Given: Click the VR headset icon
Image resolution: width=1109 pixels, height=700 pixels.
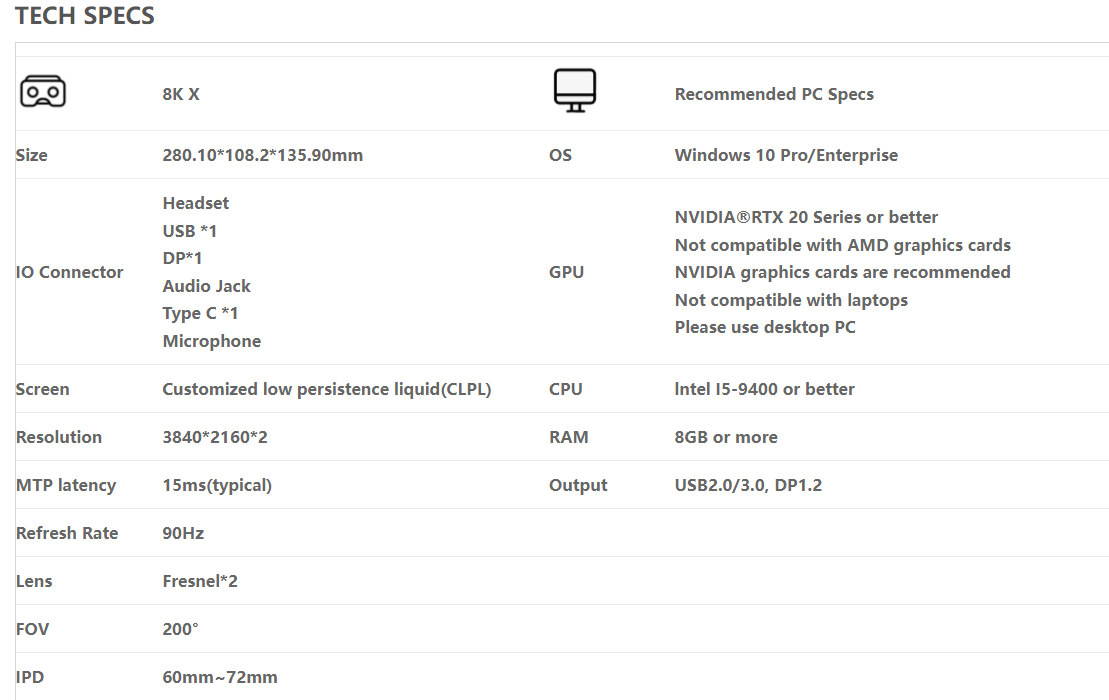Looking at the screenshot, I should coord(43,92).
